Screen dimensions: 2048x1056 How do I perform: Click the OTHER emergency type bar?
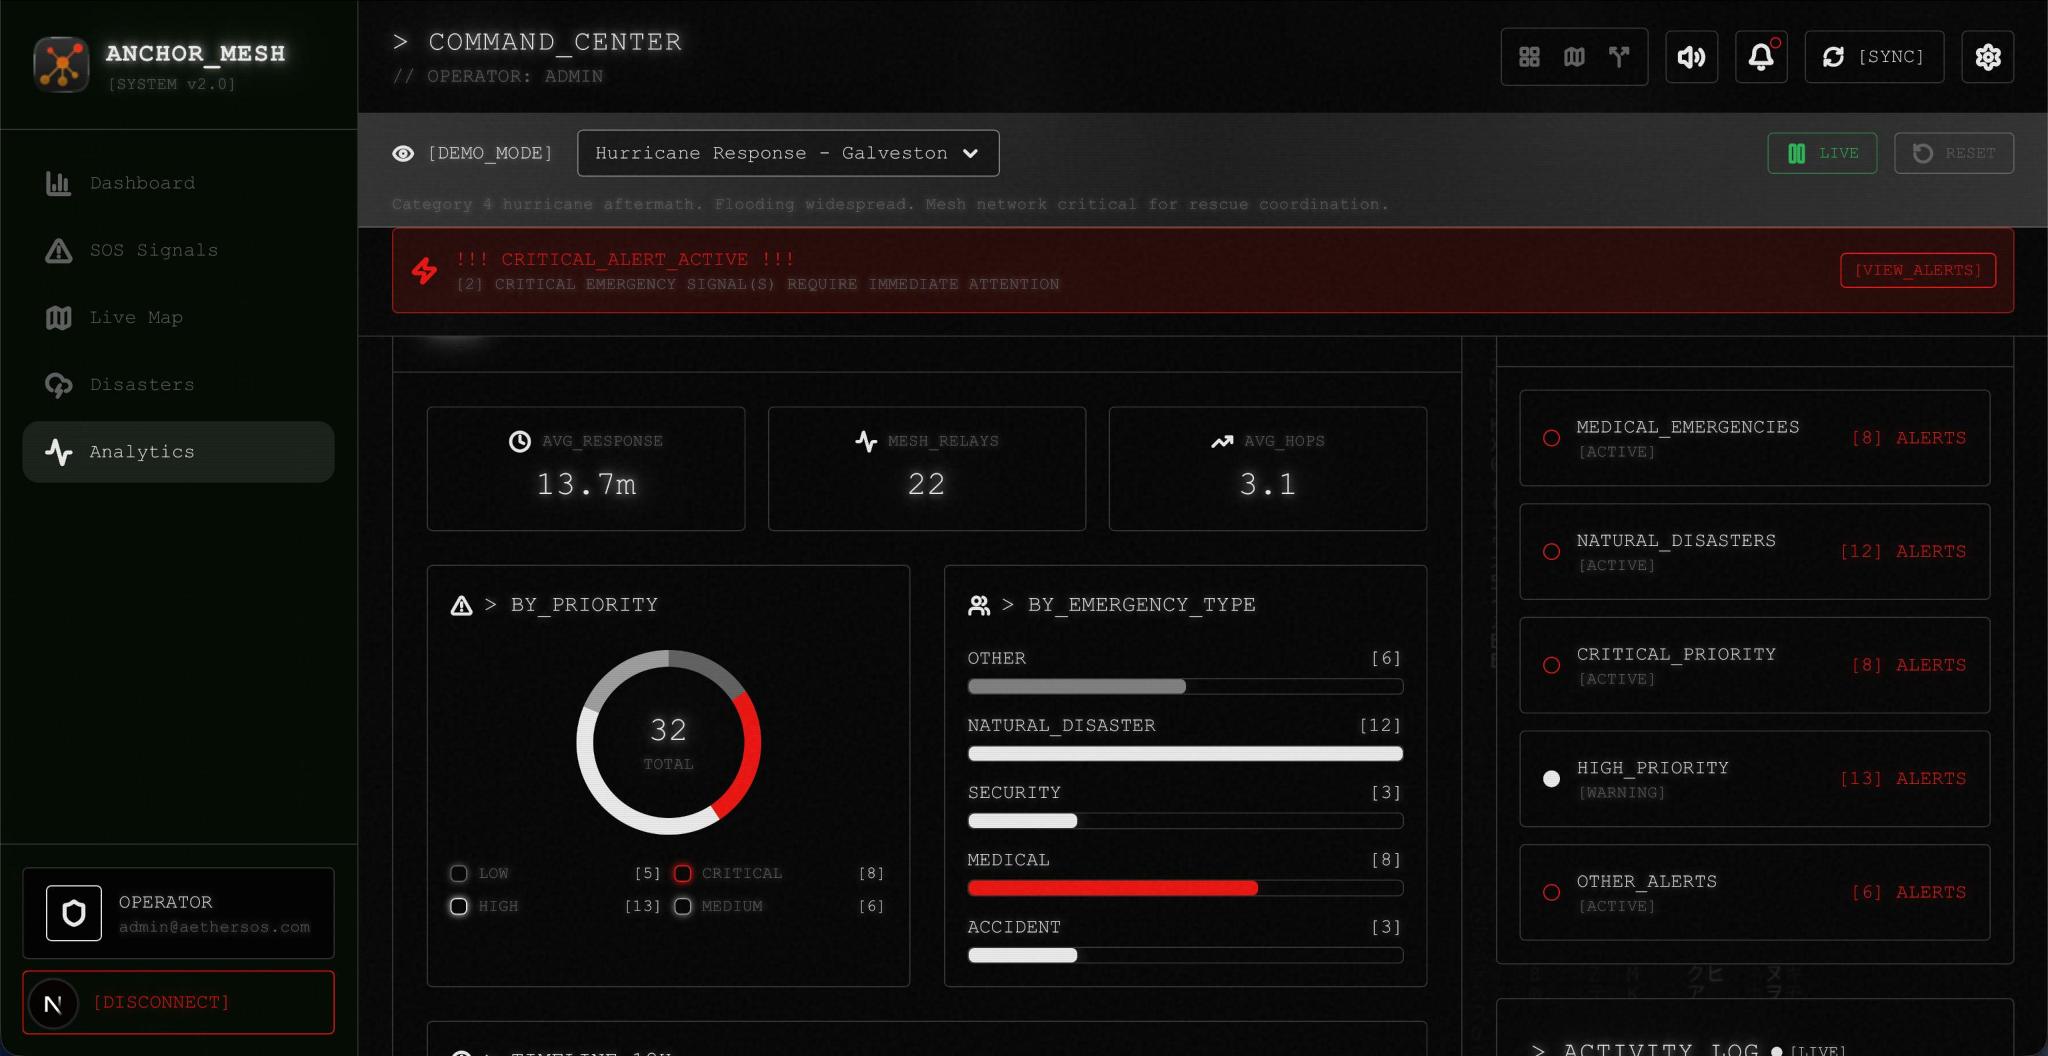(1185, 686)
